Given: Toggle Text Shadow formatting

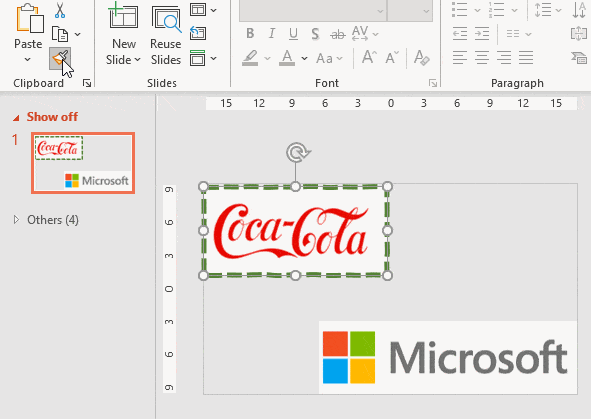Looking at the screenshot, I should (x=315, y=34).
